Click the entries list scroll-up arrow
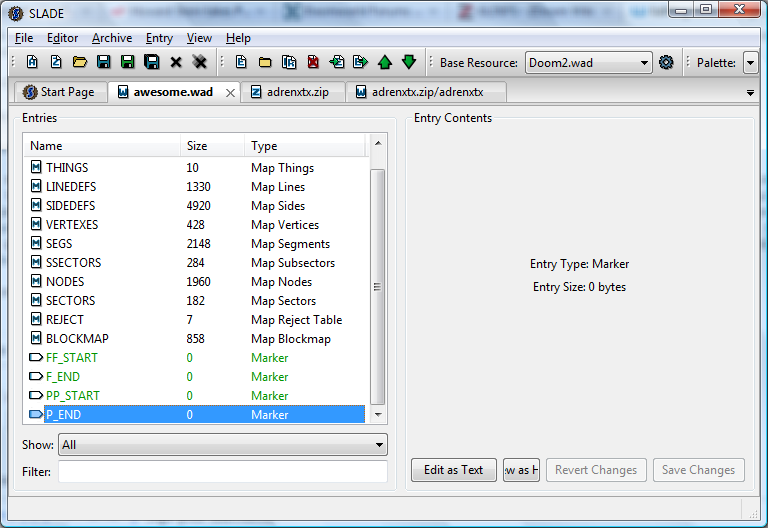 (x=378, y=143)
